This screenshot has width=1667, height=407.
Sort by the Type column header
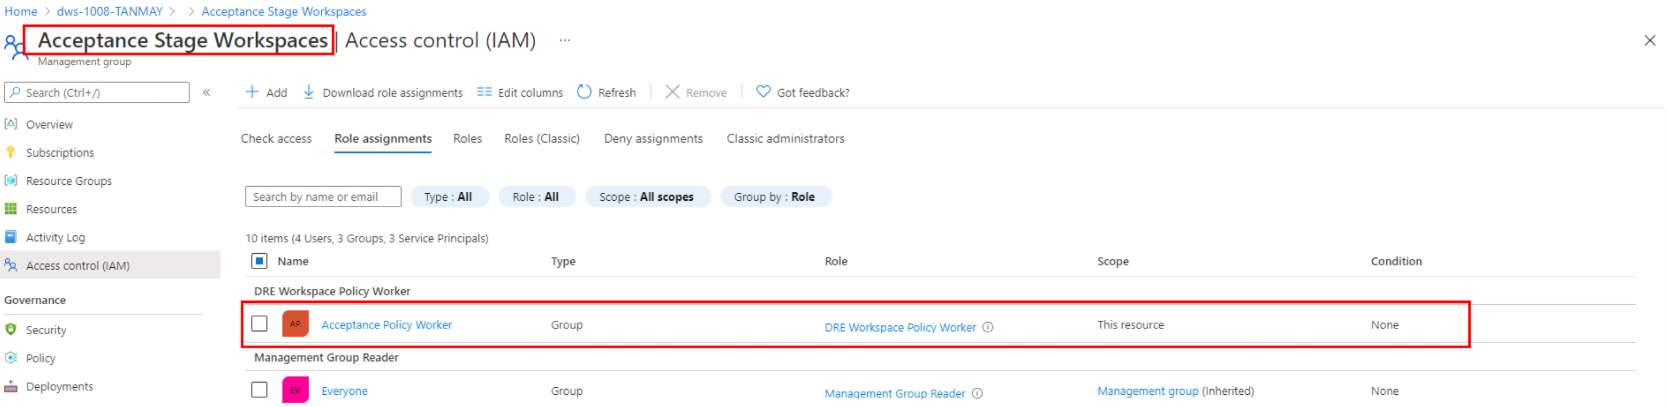pos(563,261)
